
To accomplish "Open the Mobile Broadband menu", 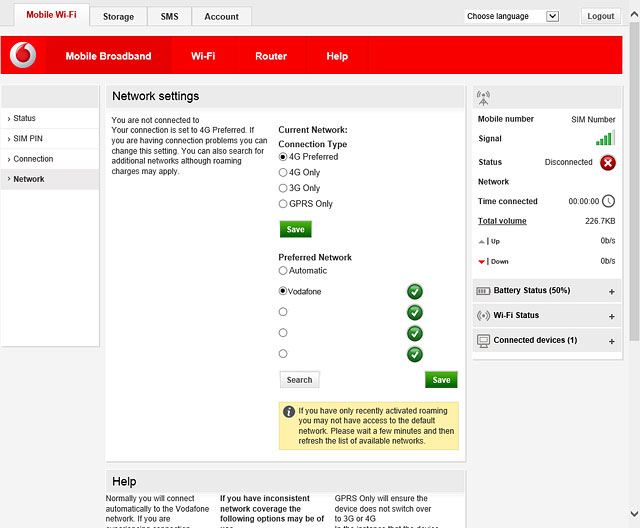I will click(x=108, y=56).
